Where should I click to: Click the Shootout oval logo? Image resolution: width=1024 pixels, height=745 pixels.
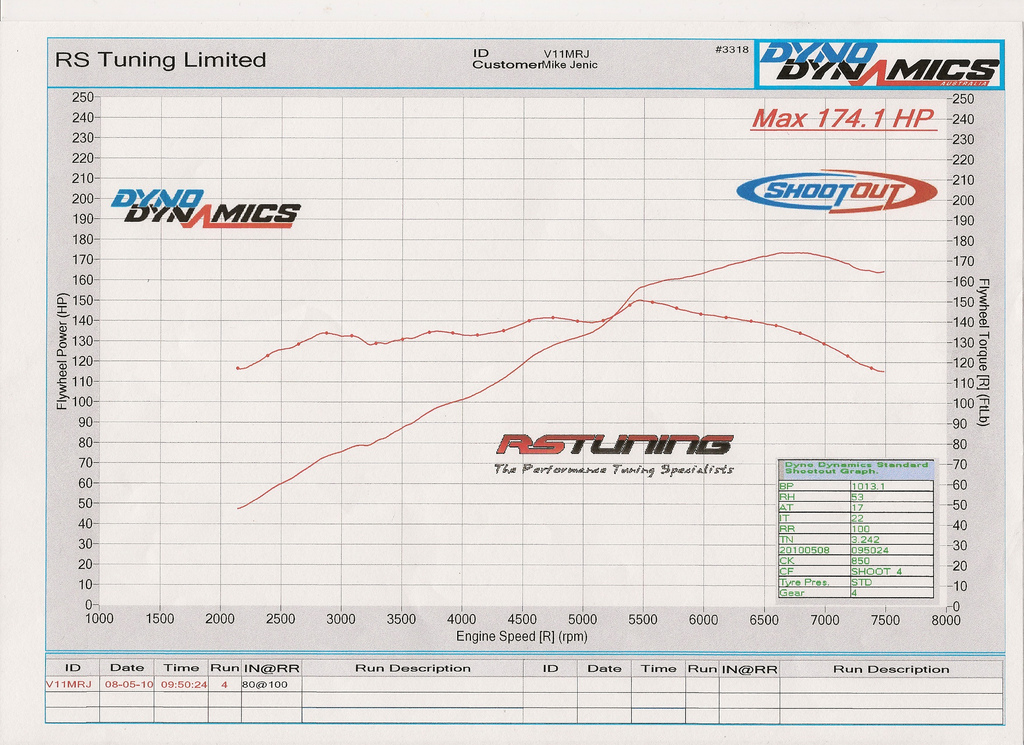(x=836, y=191)
